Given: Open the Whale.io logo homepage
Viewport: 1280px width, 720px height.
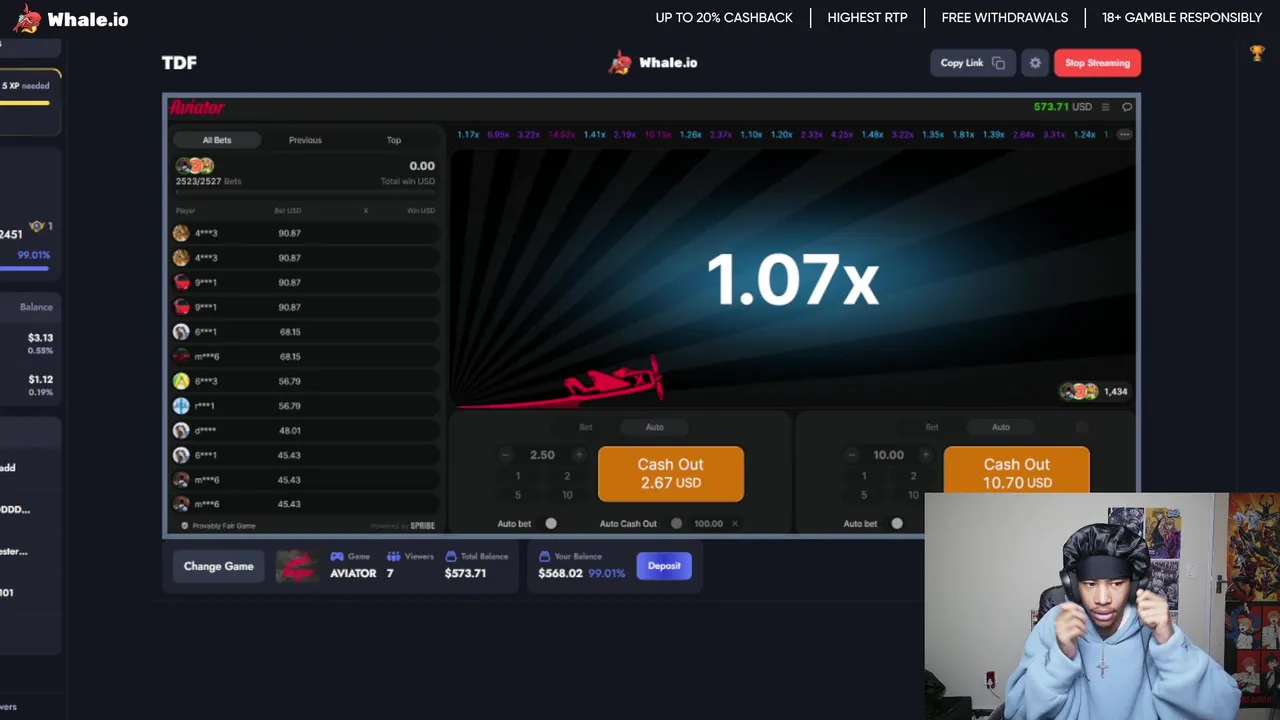Looking at the screenshot, I should (71, 19).
